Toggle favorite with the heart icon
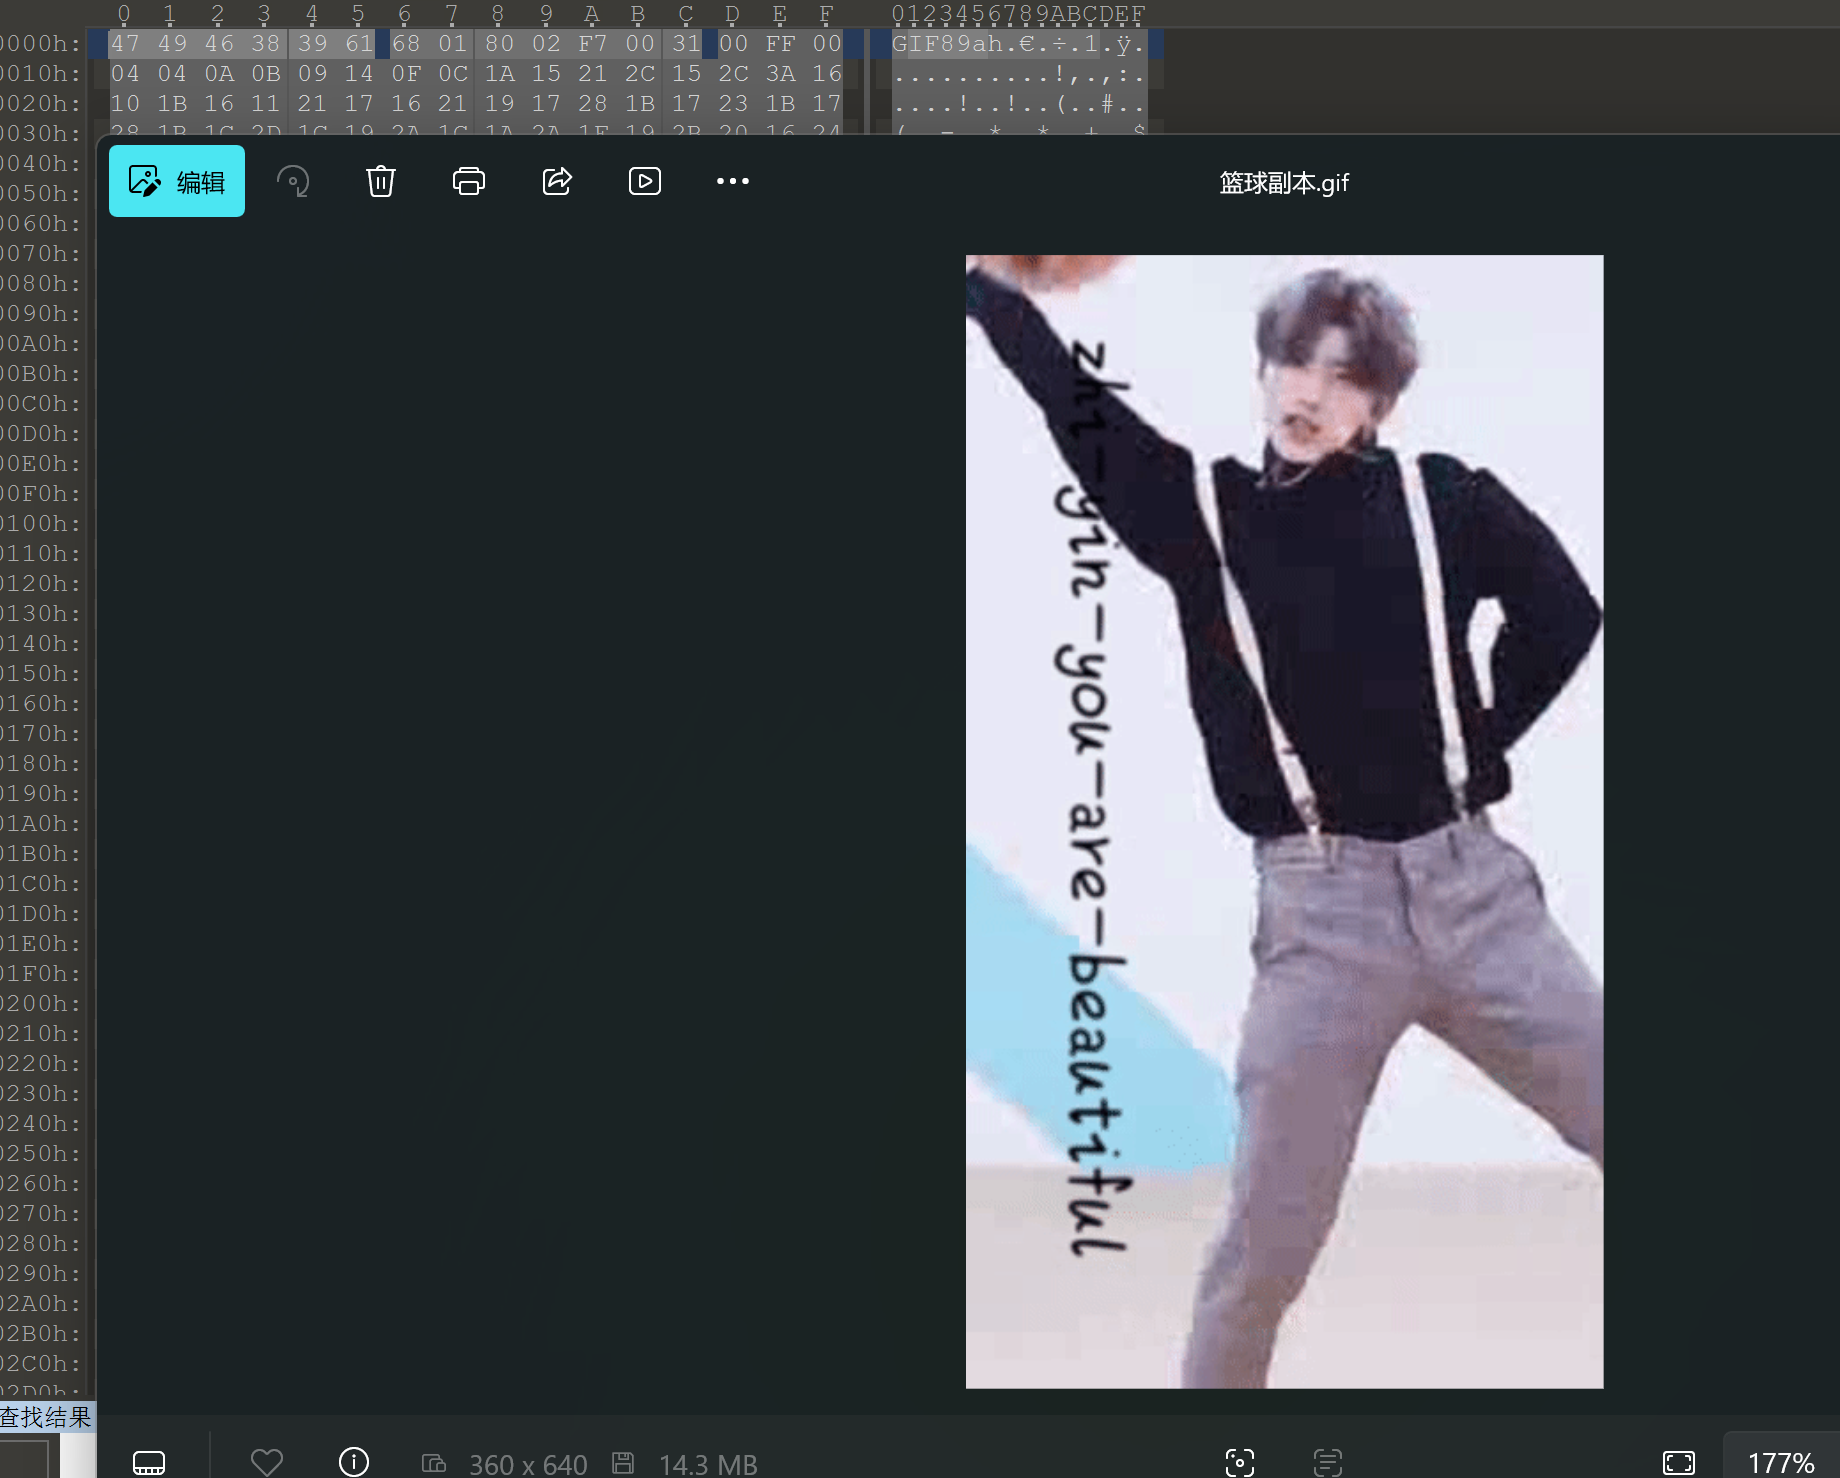 pos(266,1462)
